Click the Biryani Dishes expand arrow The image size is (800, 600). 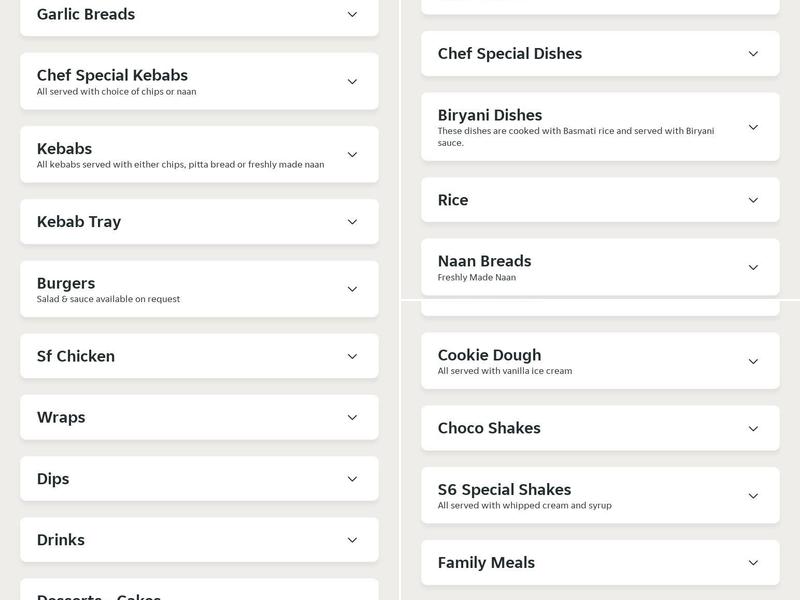[x=752, y=127]
